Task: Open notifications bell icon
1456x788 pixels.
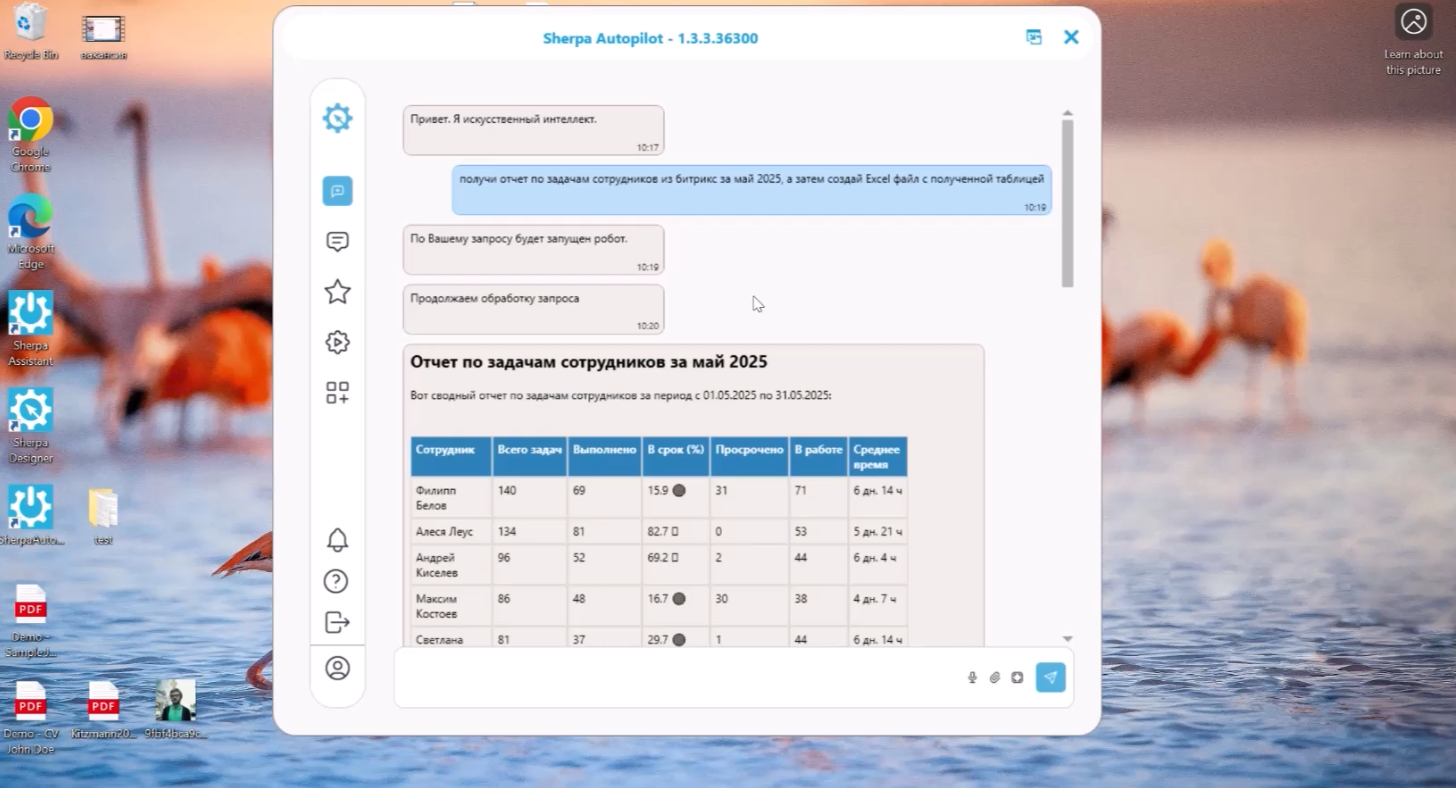Action: point(338,540)
